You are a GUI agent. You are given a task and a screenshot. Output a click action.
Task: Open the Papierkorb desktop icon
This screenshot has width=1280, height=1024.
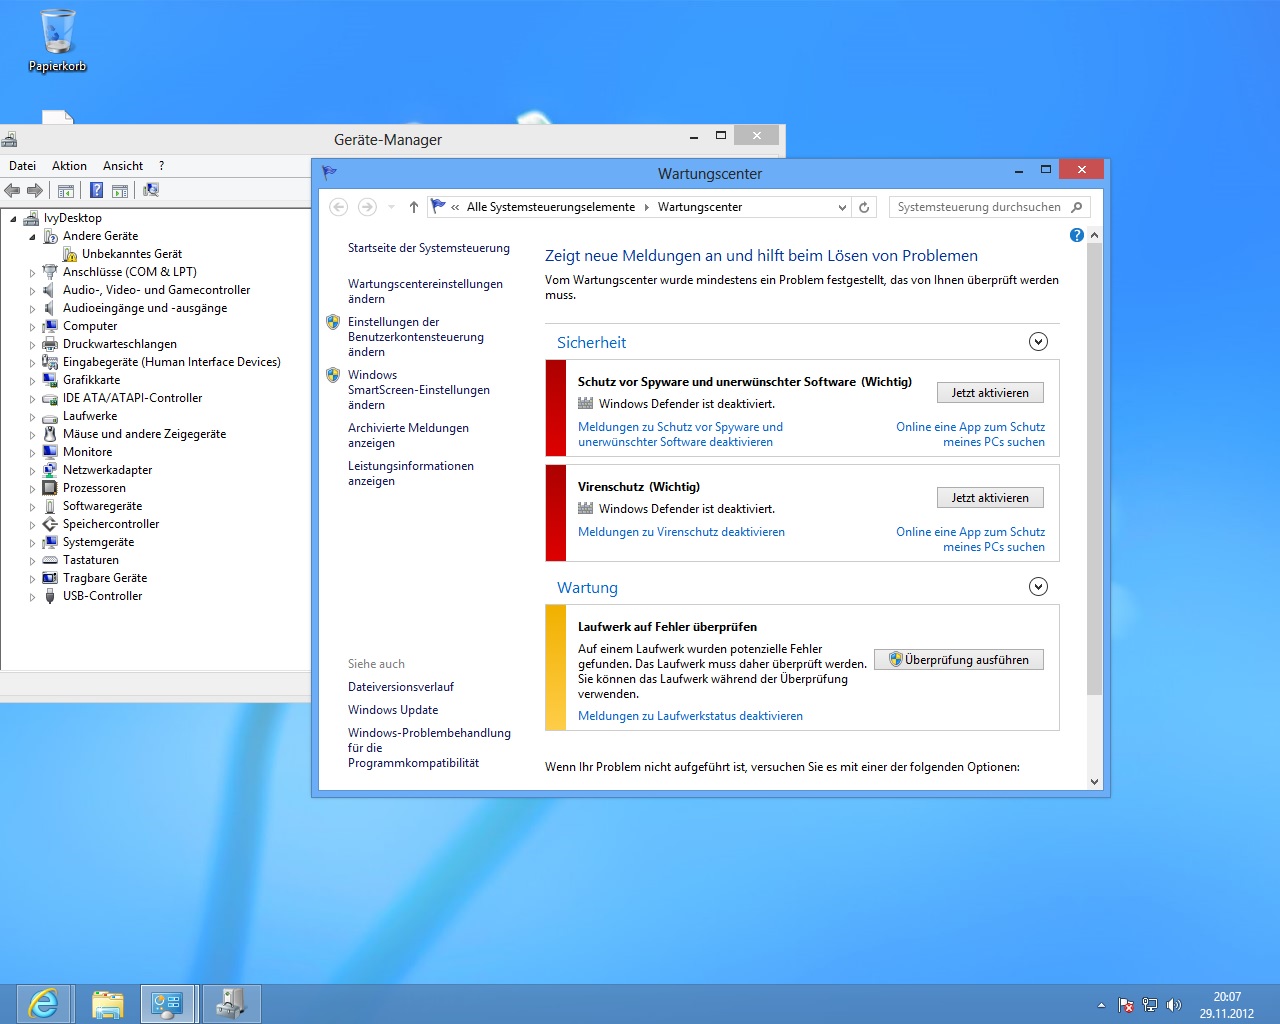click(57, 41)
